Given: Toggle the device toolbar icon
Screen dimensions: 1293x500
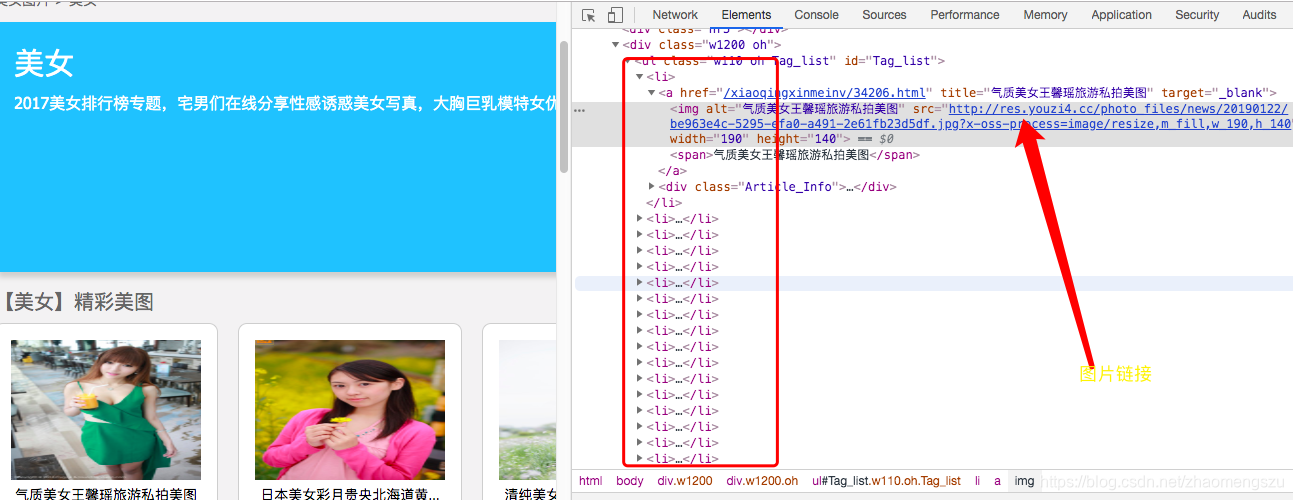Looking at the screenshot, I should 615,15.
